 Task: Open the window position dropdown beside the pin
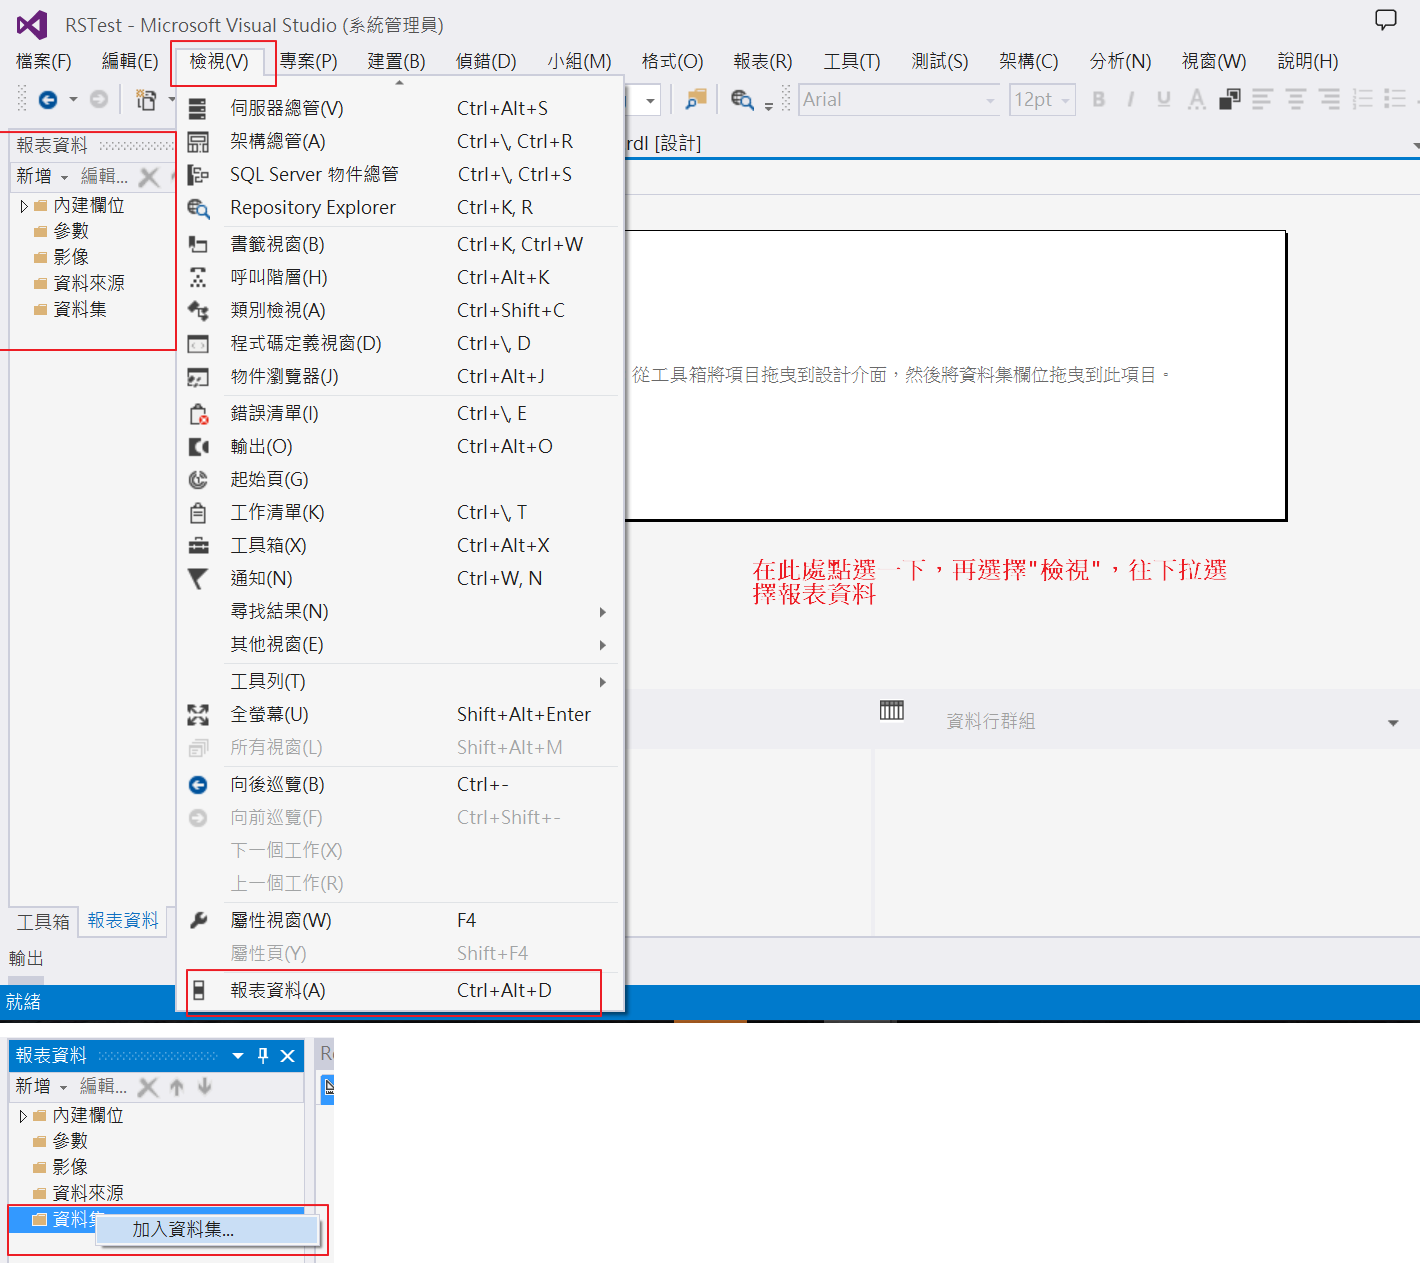click(238, 1055)
